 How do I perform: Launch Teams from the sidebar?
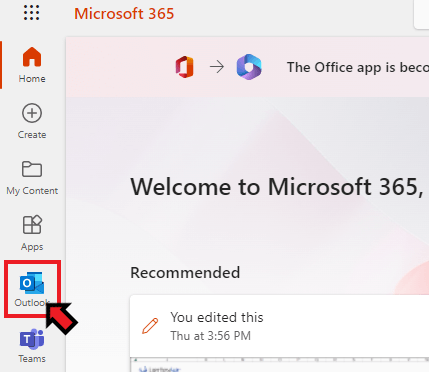click(32, 346)
